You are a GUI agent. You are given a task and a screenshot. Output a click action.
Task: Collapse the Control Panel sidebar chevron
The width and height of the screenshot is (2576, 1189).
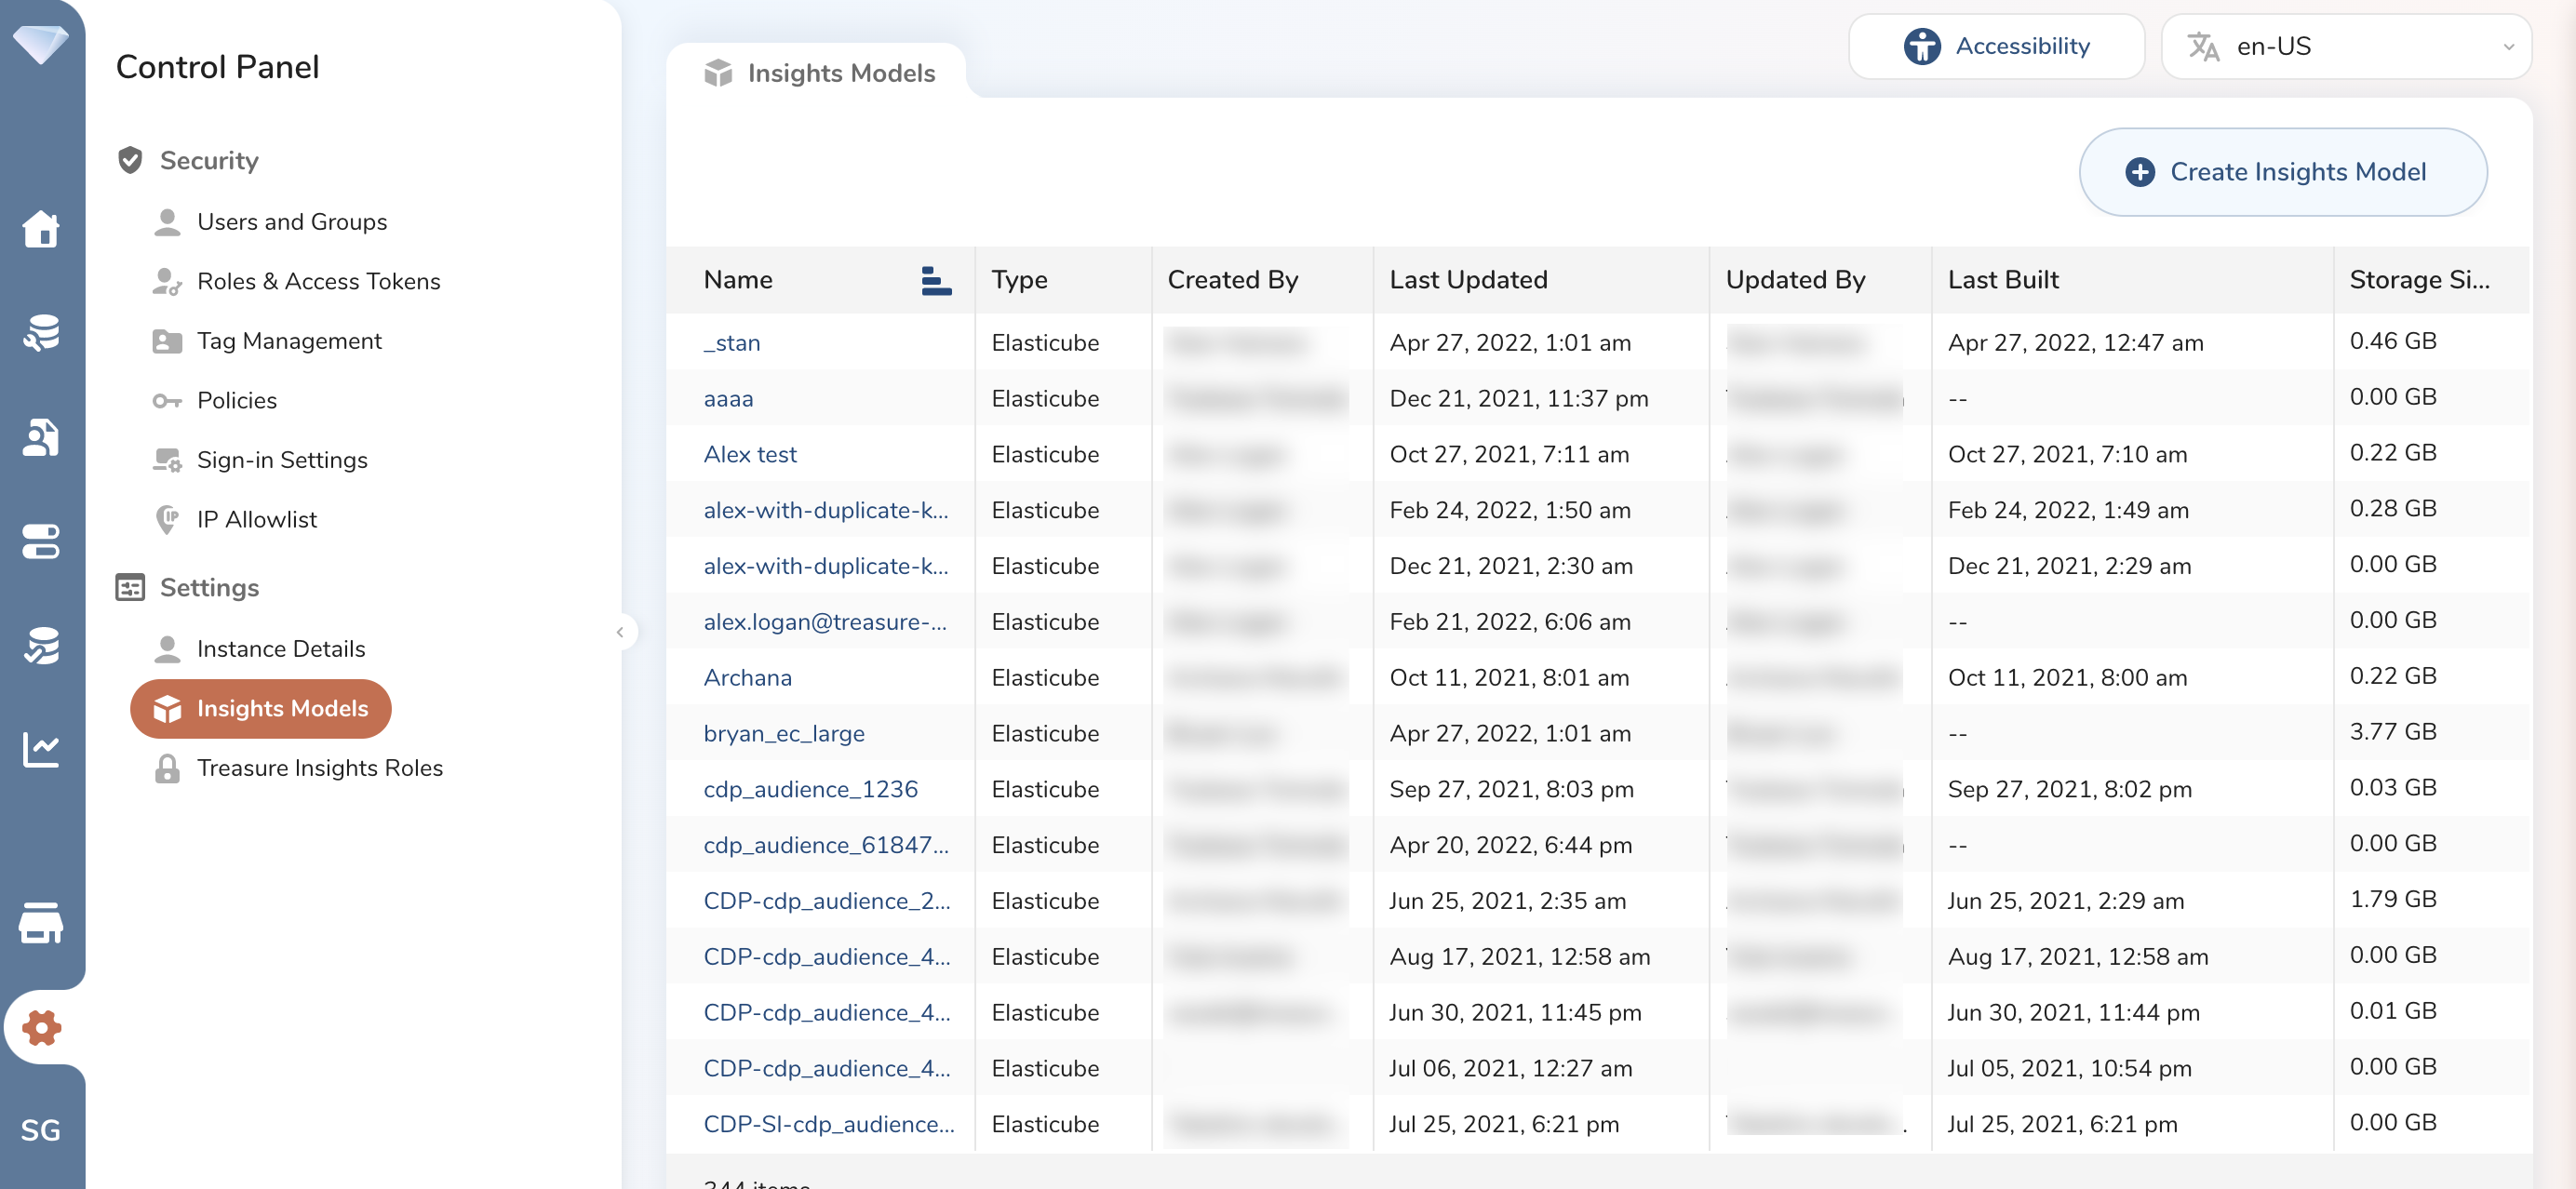620,632
